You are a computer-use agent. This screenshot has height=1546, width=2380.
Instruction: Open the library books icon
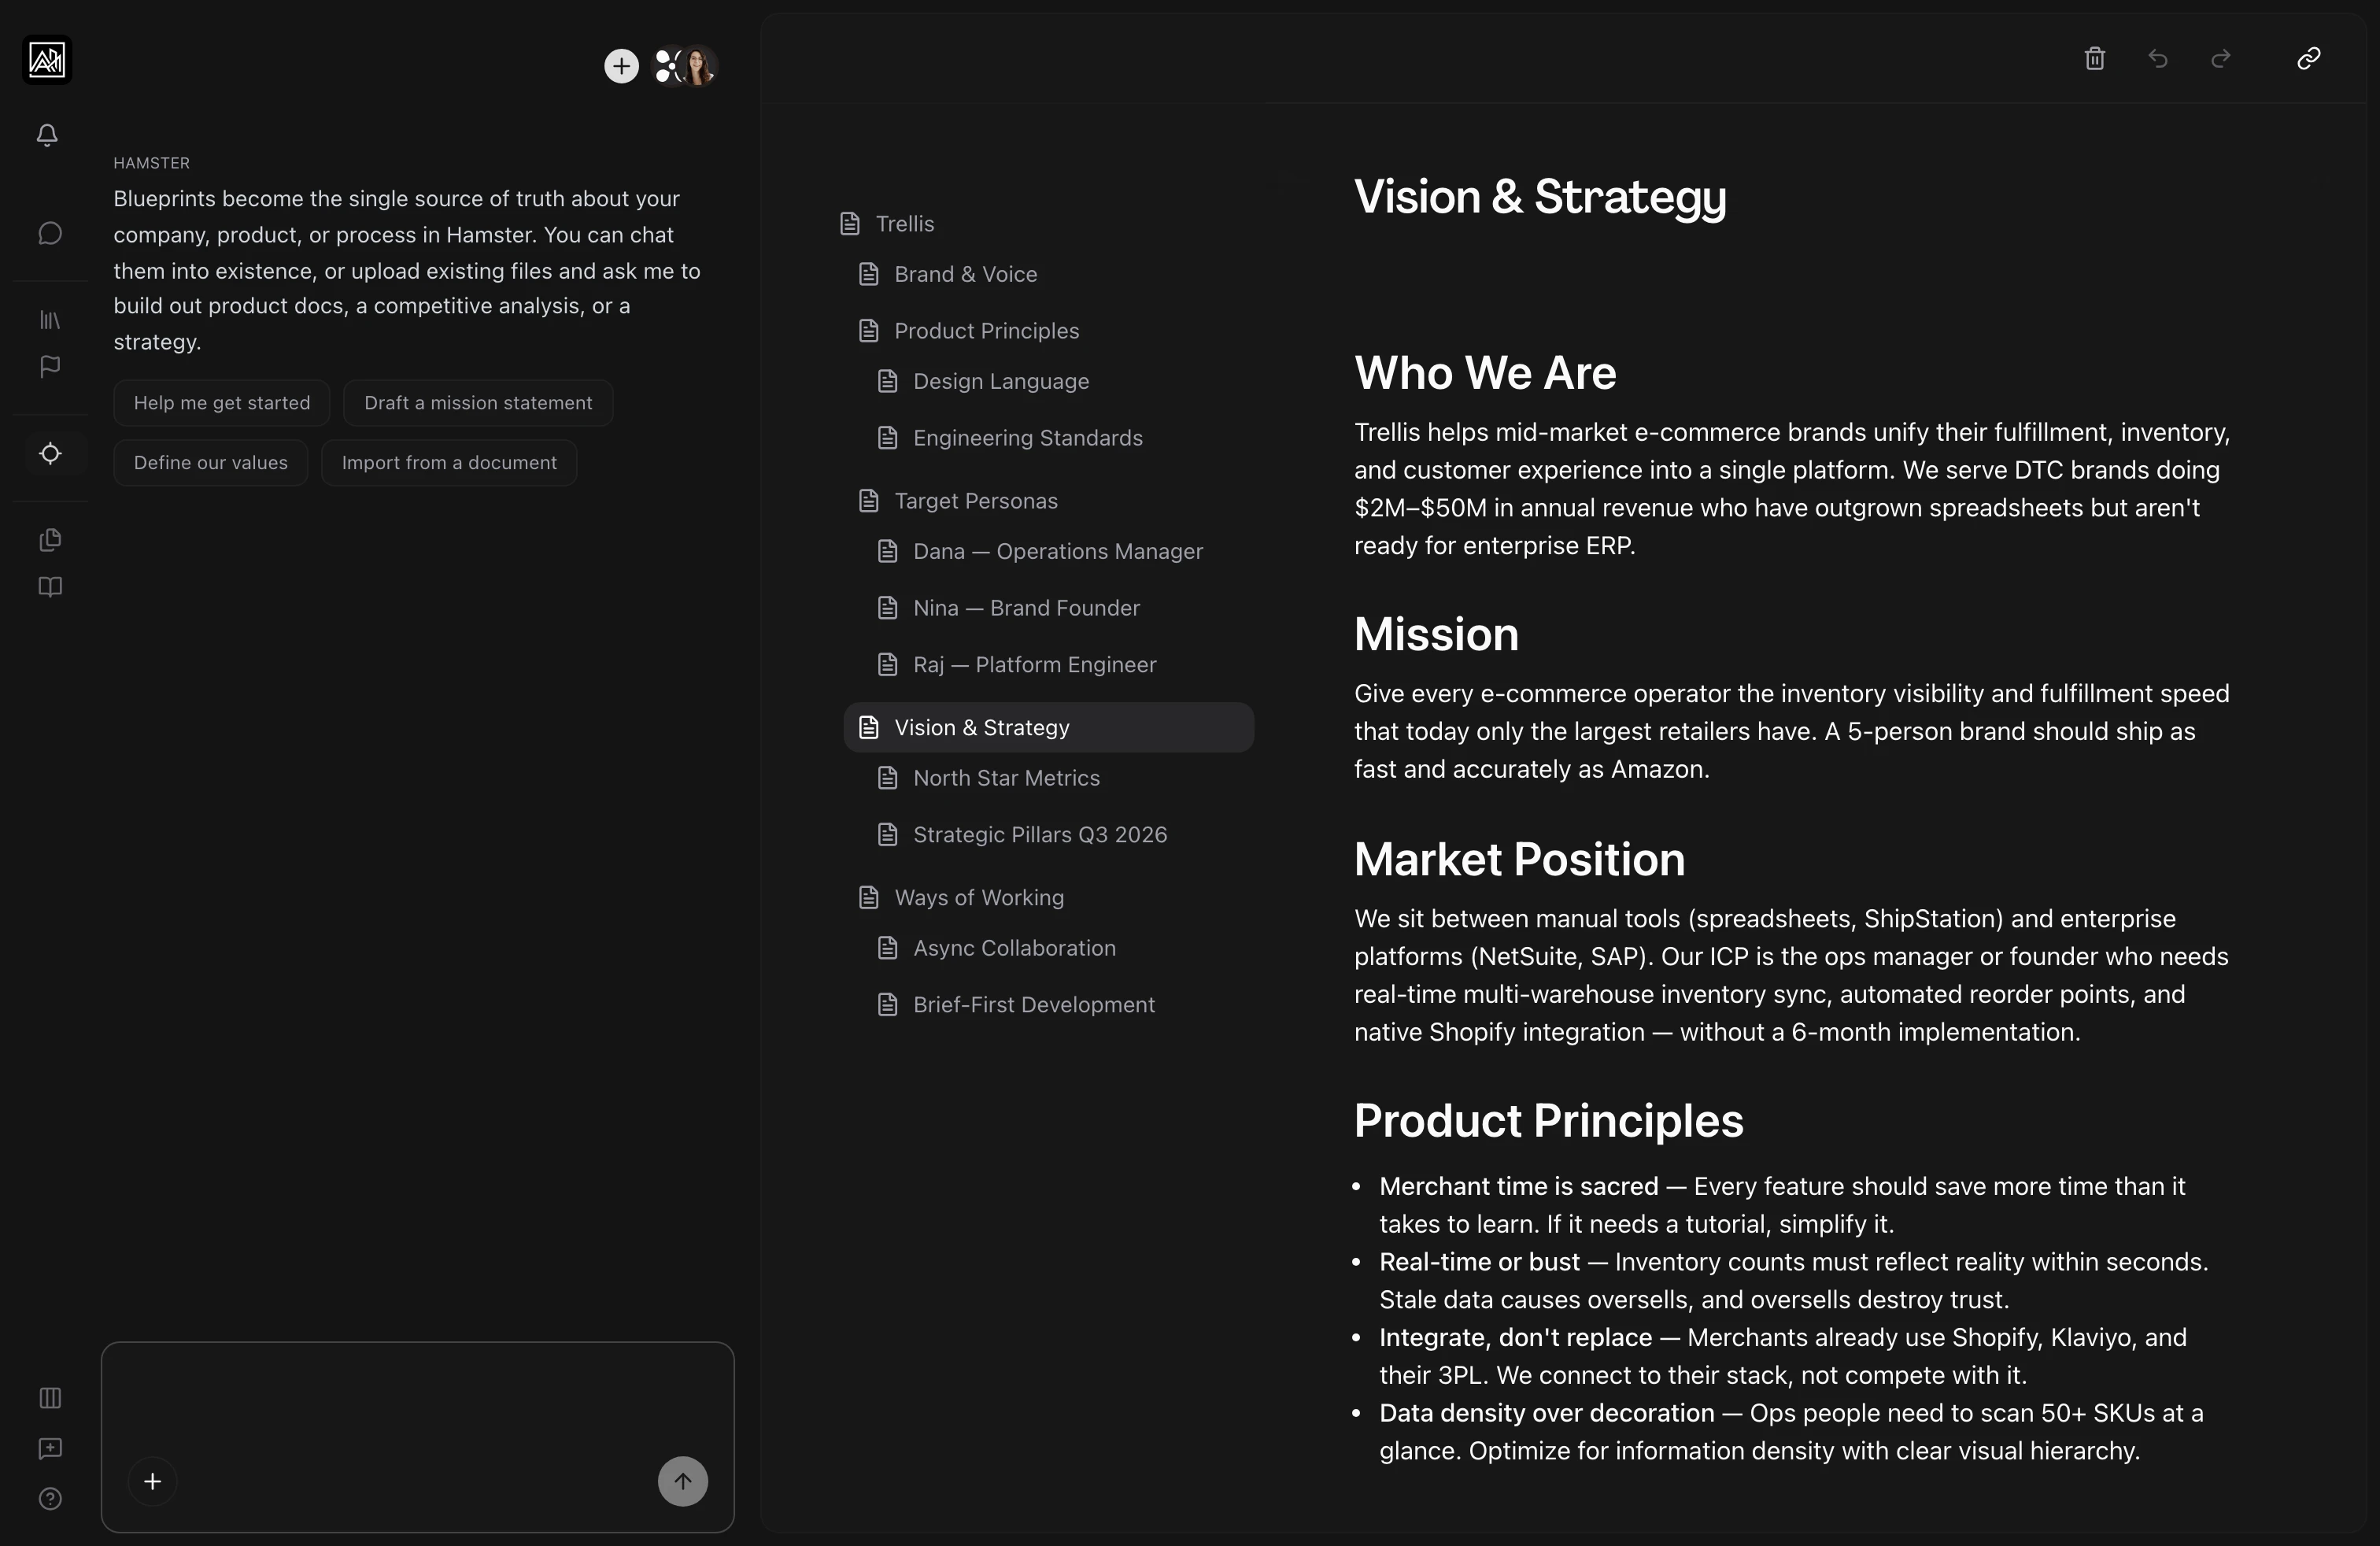pos(50,320)
